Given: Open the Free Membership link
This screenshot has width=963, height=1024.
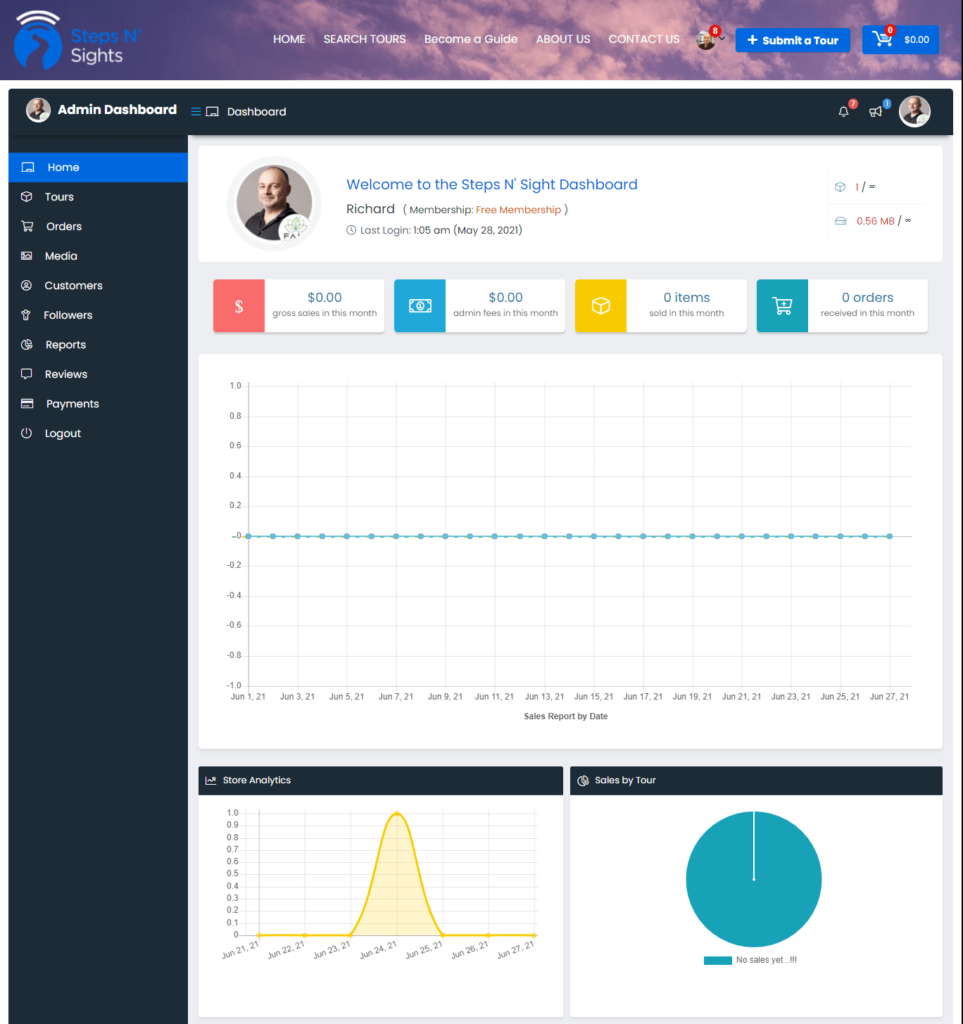Looking at the screenshot, I should [518, 210].
